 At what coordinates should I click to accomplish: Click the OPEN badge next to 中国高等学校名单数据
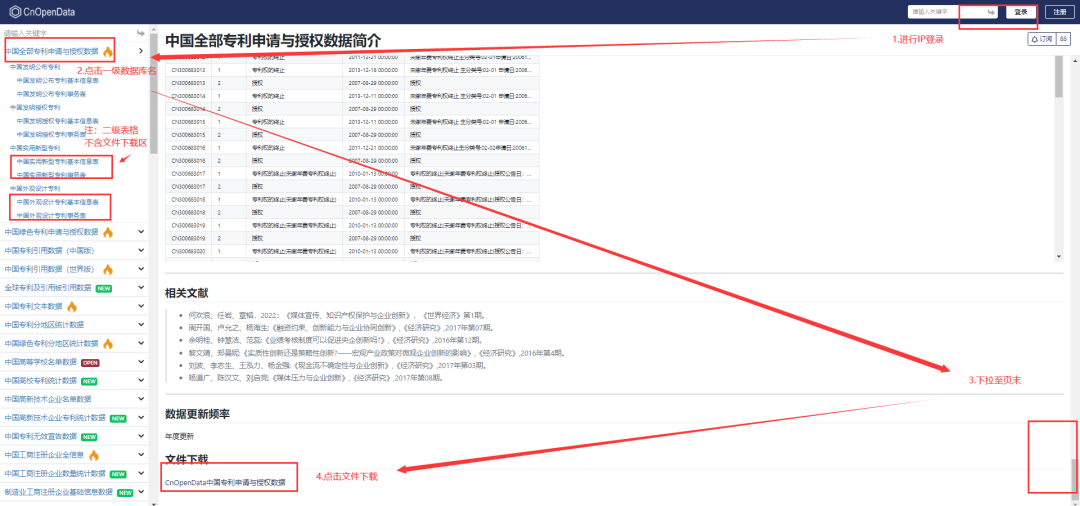(89, 362)
